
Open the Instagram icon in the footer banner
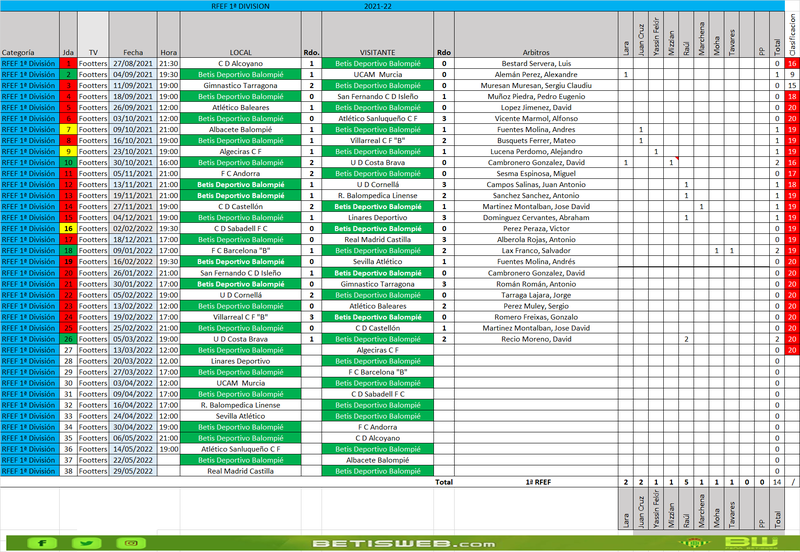point(131,543)
